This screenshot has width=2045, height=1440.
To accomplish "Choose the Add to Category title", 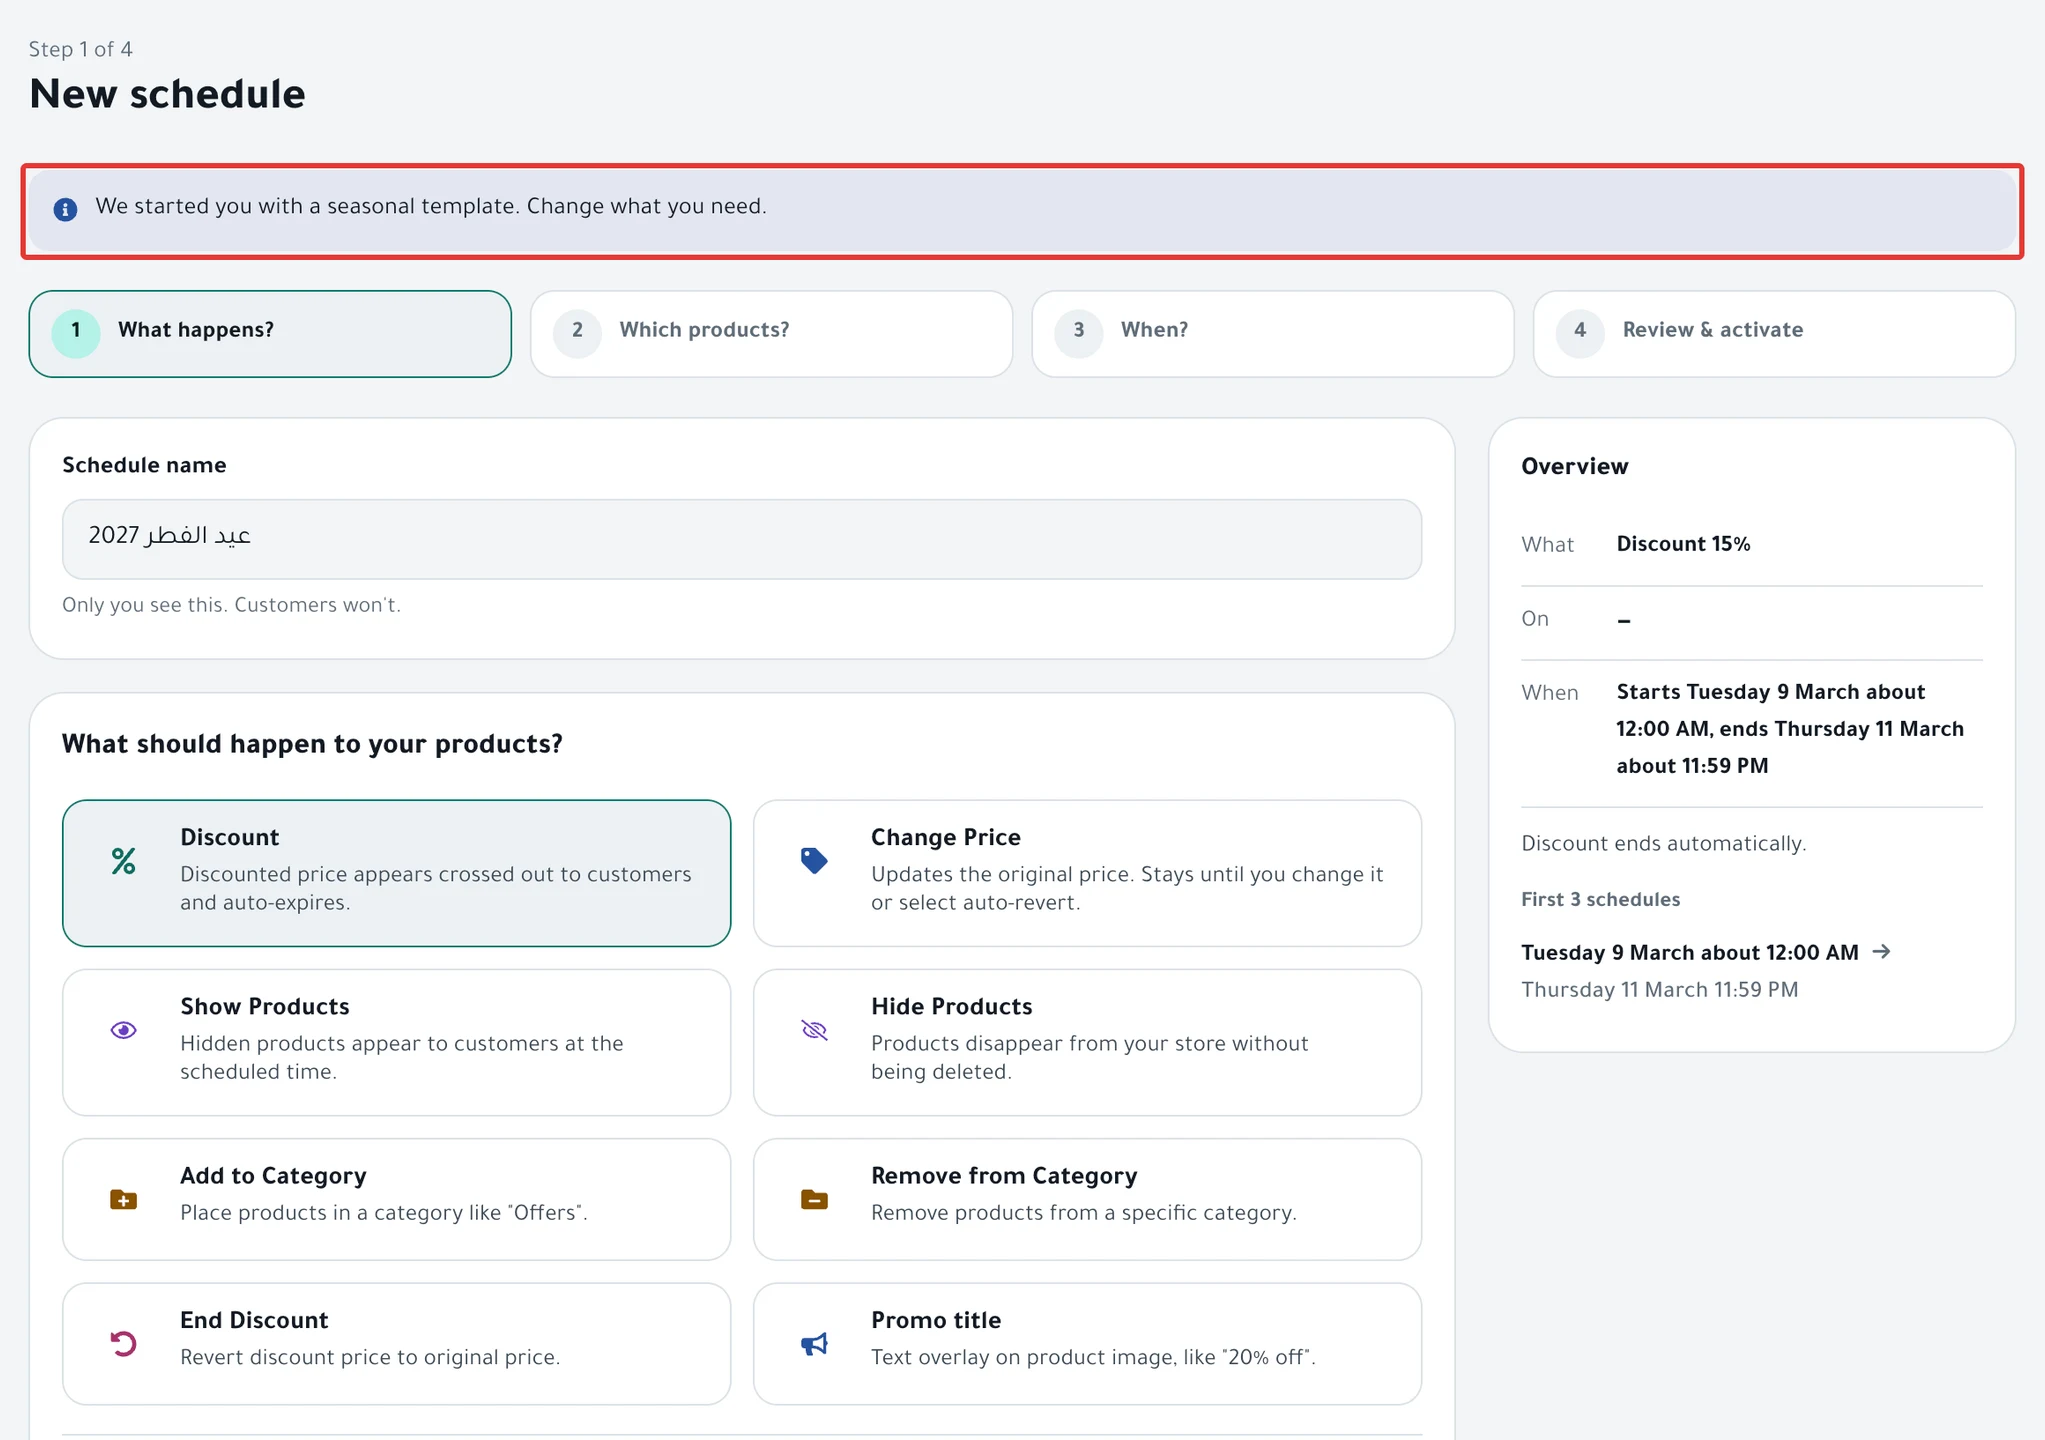I will [273, 1176].
